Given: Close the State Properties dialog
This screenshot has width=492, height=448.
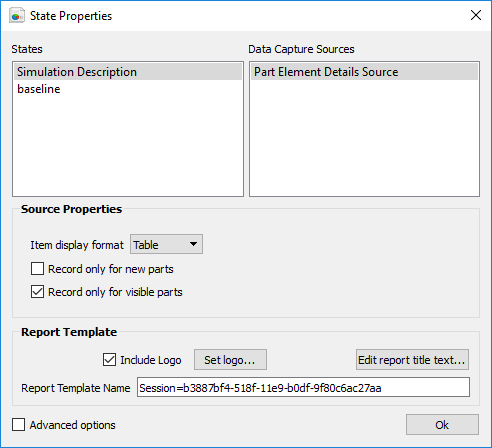Looking at the screenshot, I should pos(476,15).
